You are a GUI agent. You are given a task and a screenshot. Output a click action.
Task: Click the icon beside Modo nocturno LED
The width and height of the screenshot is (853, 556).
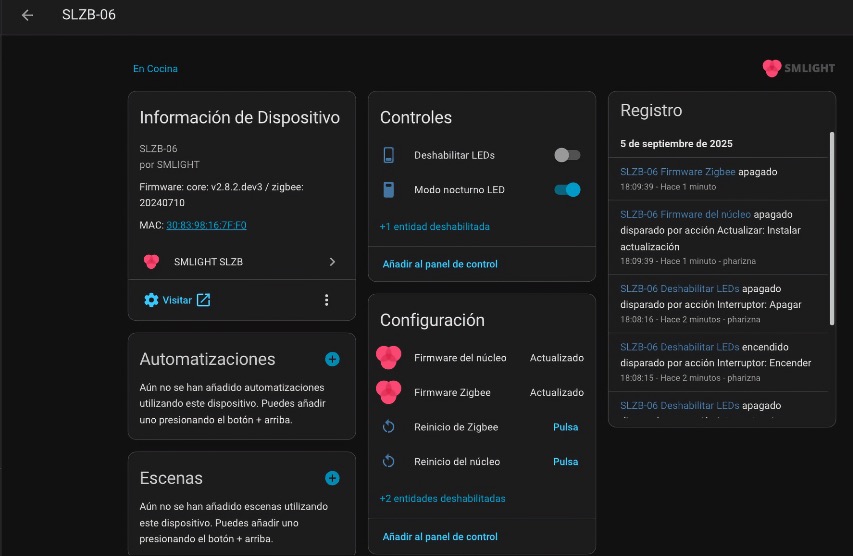tap(388, 190)
